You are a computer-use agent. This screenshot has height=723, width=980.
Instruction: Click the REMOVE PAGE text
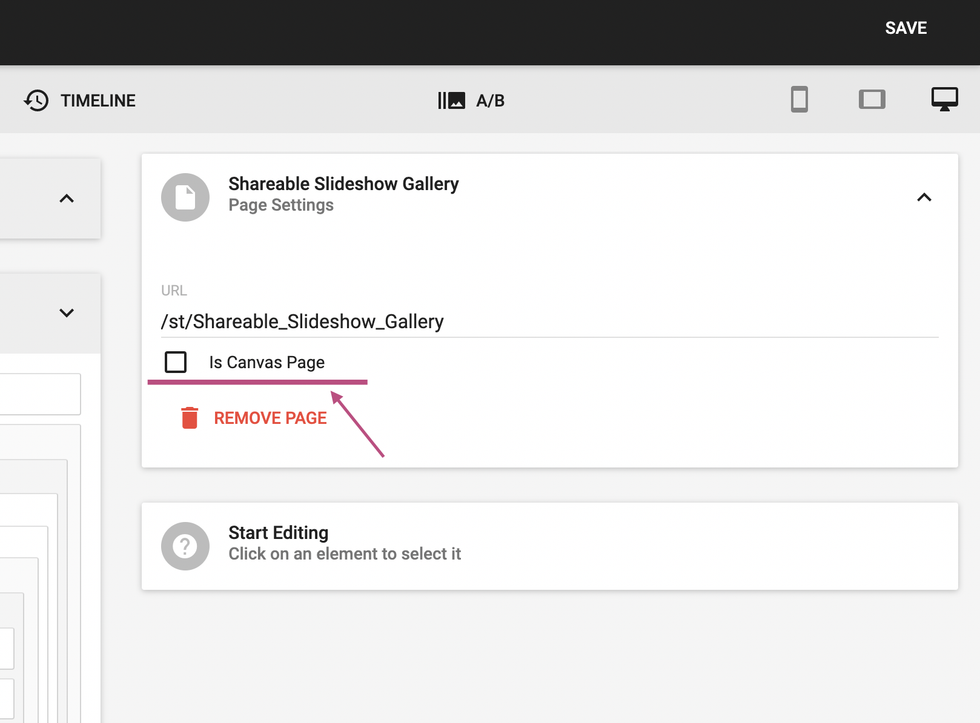(270, 418)
